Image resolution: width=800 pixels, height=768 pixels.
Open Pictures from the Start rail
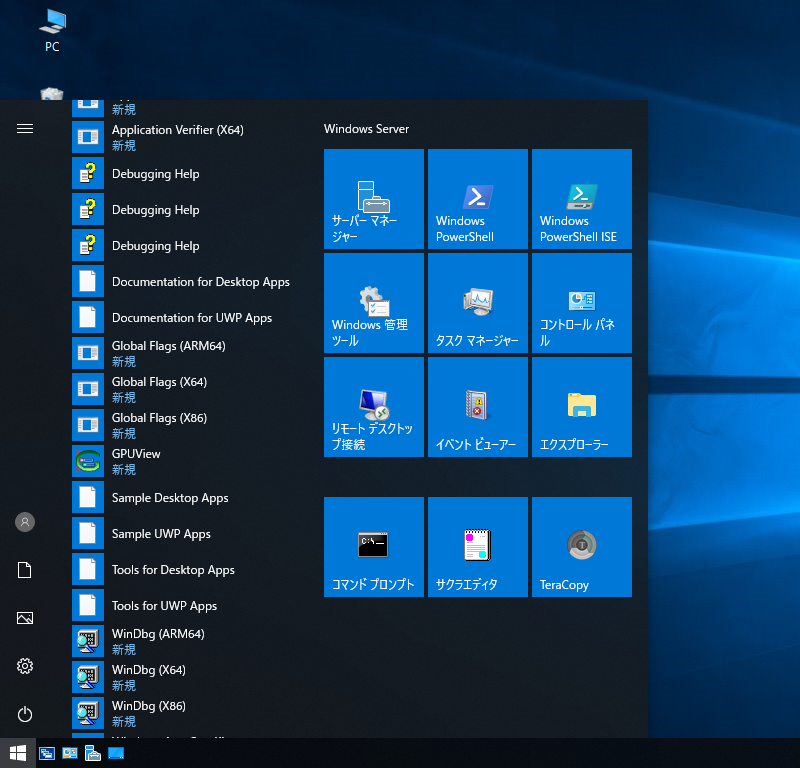[x=24, y=618]
